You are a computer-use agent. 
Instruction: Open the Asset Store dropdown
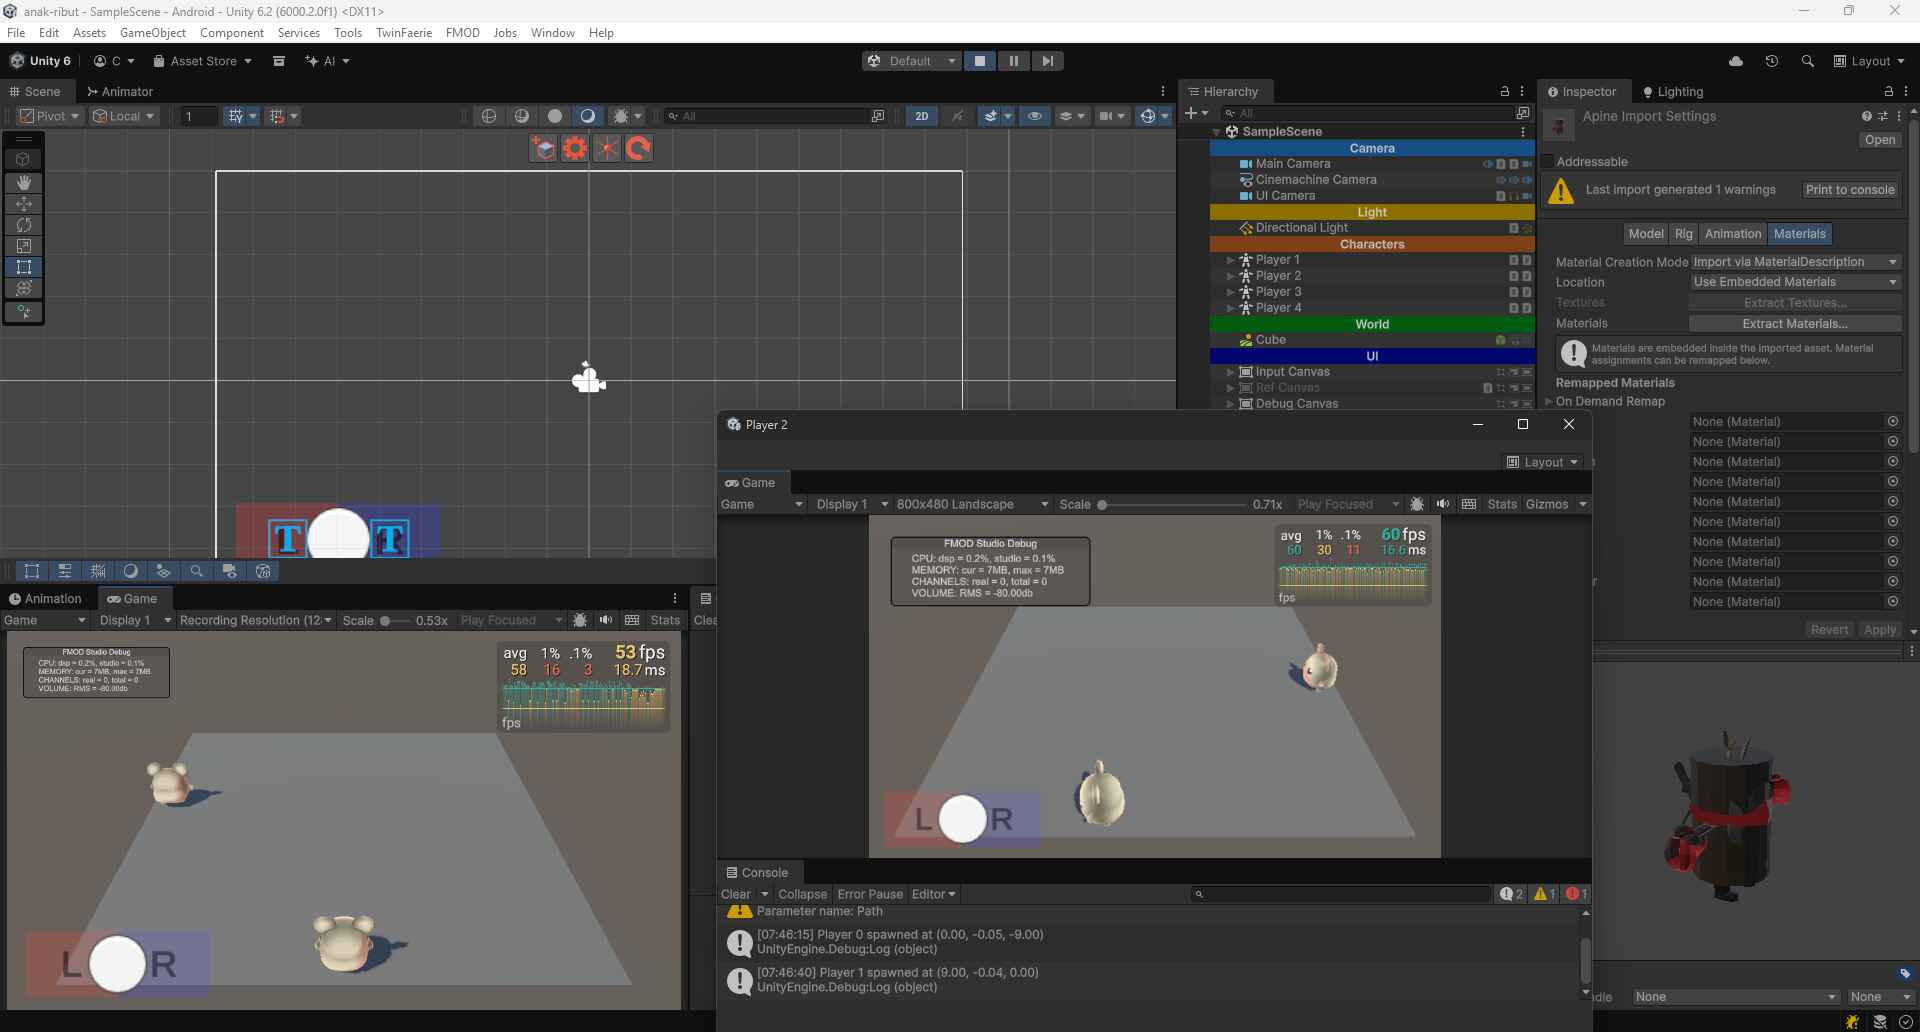point(202,61)
